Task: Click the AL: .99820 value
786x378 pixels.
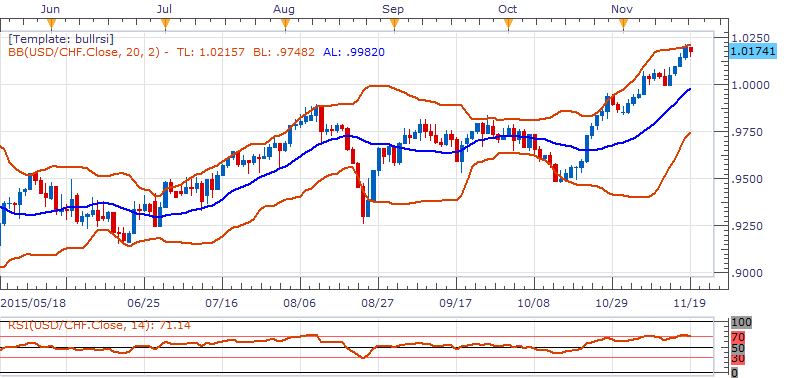Action: click(353, 52)
